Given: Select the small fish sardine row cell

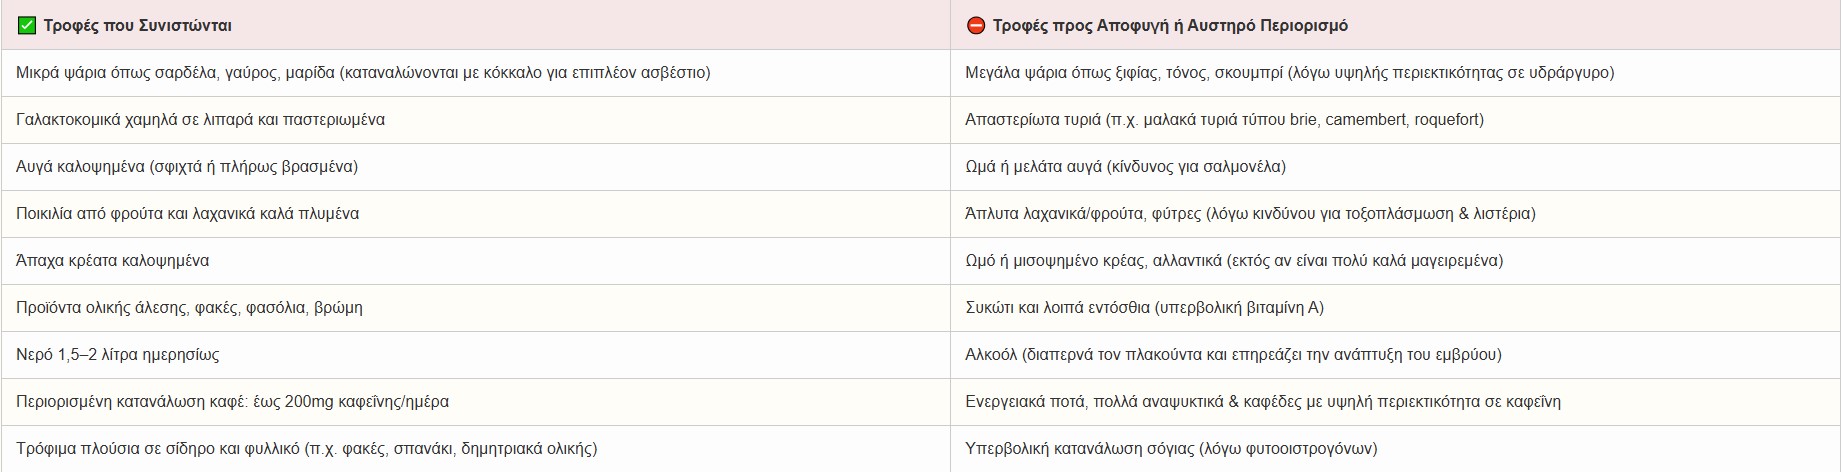Looking at the screenshot, I should click(x=363, y=73).
